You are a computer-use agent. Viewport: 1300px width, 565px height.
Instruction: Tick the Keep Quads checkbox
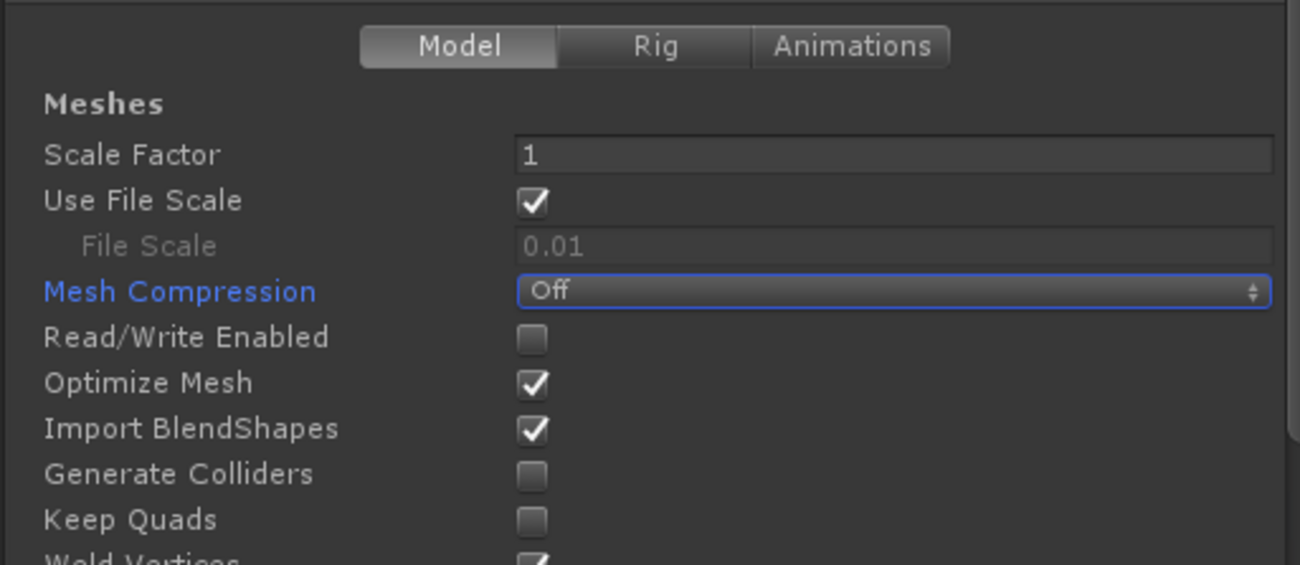tap(532, 521)
